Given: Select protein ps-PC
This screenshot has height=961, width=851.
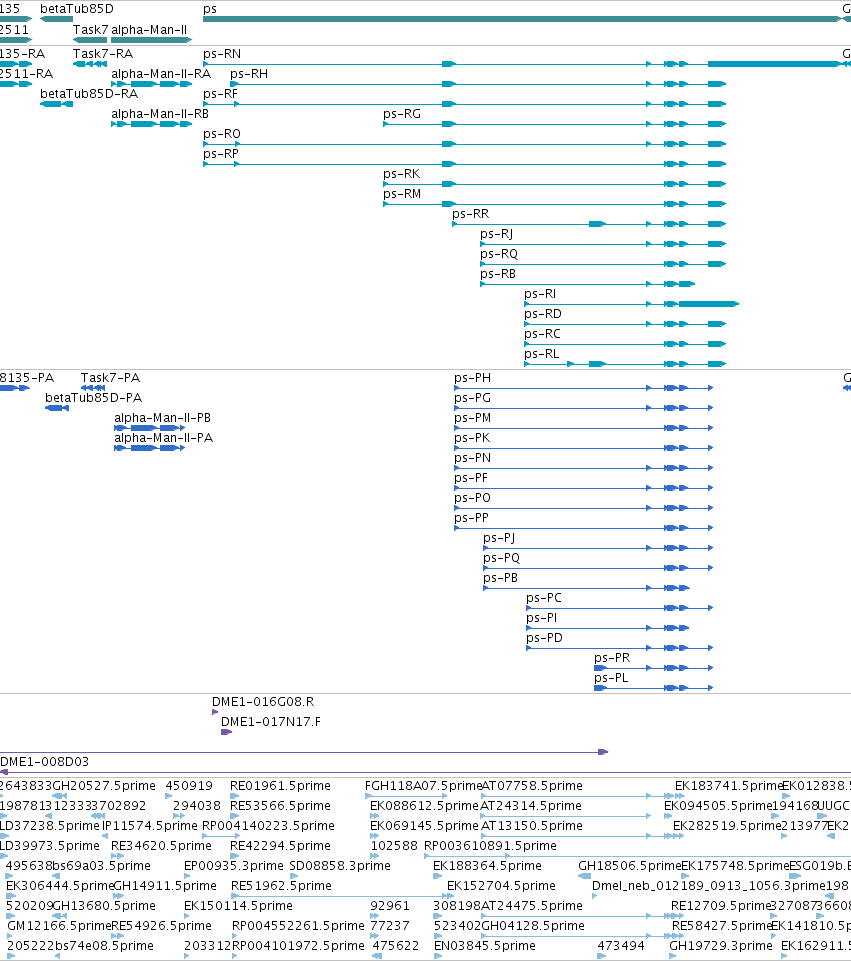Looking at the screenshot, I should tap(620, 608).
